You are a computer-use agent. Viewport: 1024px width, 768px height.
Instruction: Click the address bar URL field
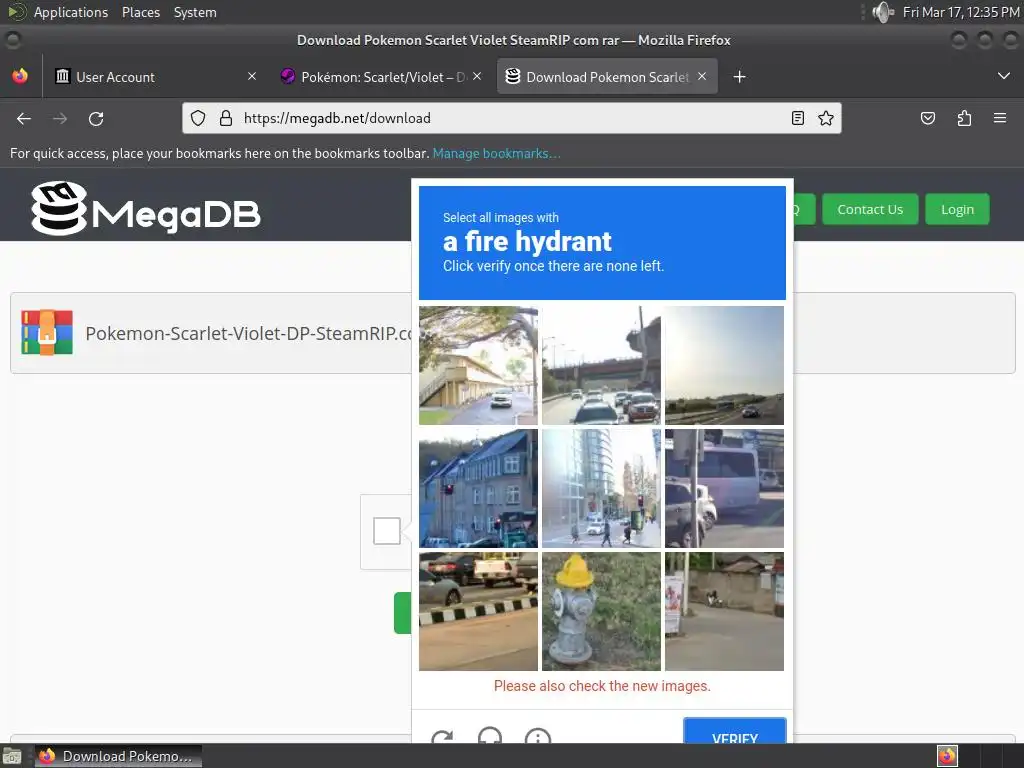tap(511, 118)
